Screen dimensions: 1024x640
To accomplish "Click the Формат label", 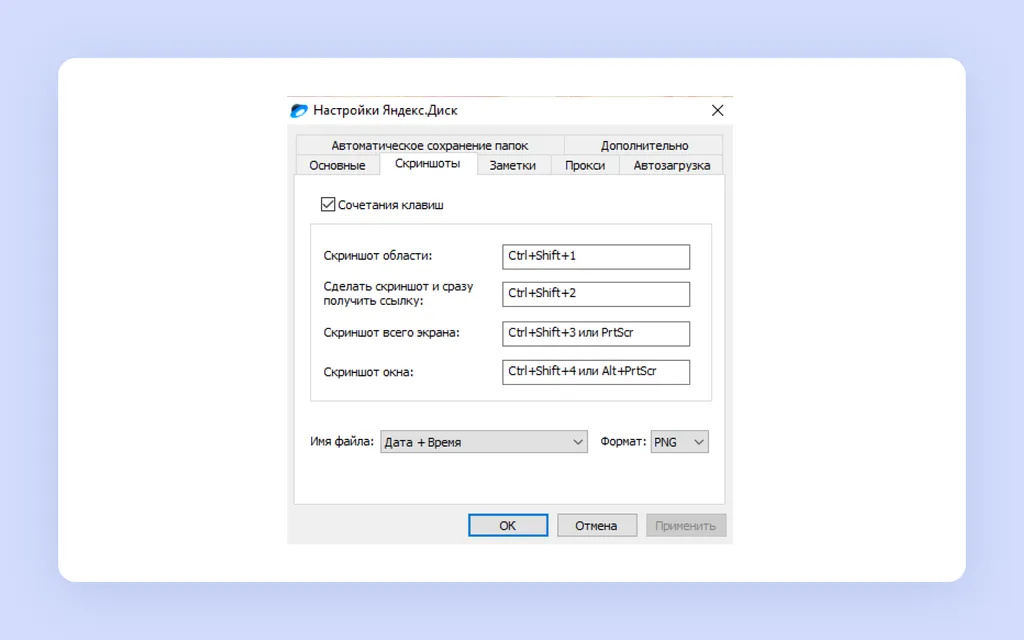I will point(623,441).
